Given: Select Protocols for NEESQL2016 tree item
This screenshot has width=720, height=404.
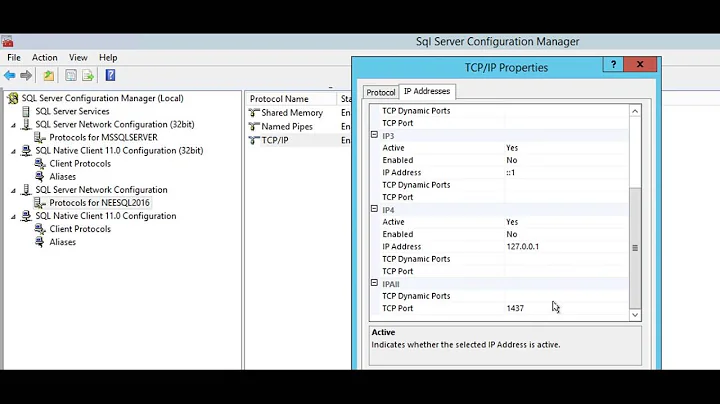Looking at the screenshot, I should (99, 203).
